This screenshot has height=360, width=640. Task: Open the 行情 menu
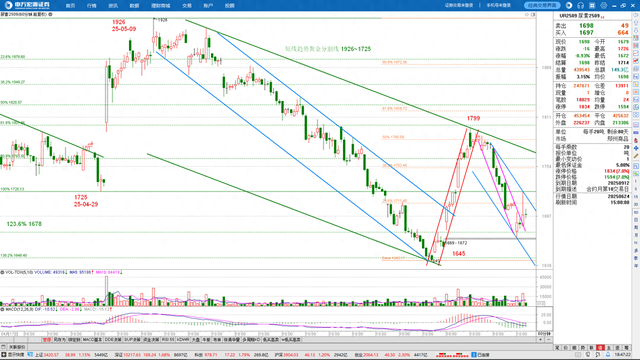(92, 6)
